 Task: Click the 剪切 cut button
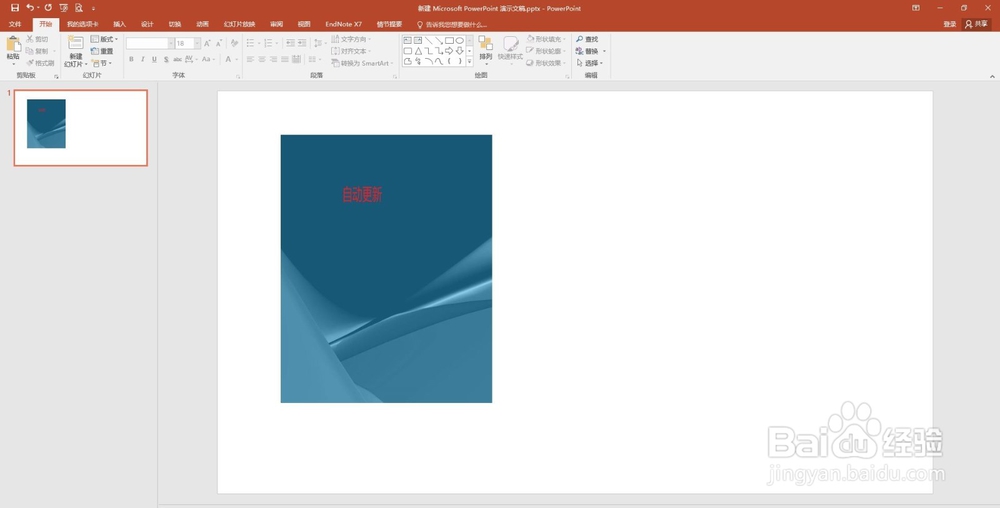[x=37, y=39]
